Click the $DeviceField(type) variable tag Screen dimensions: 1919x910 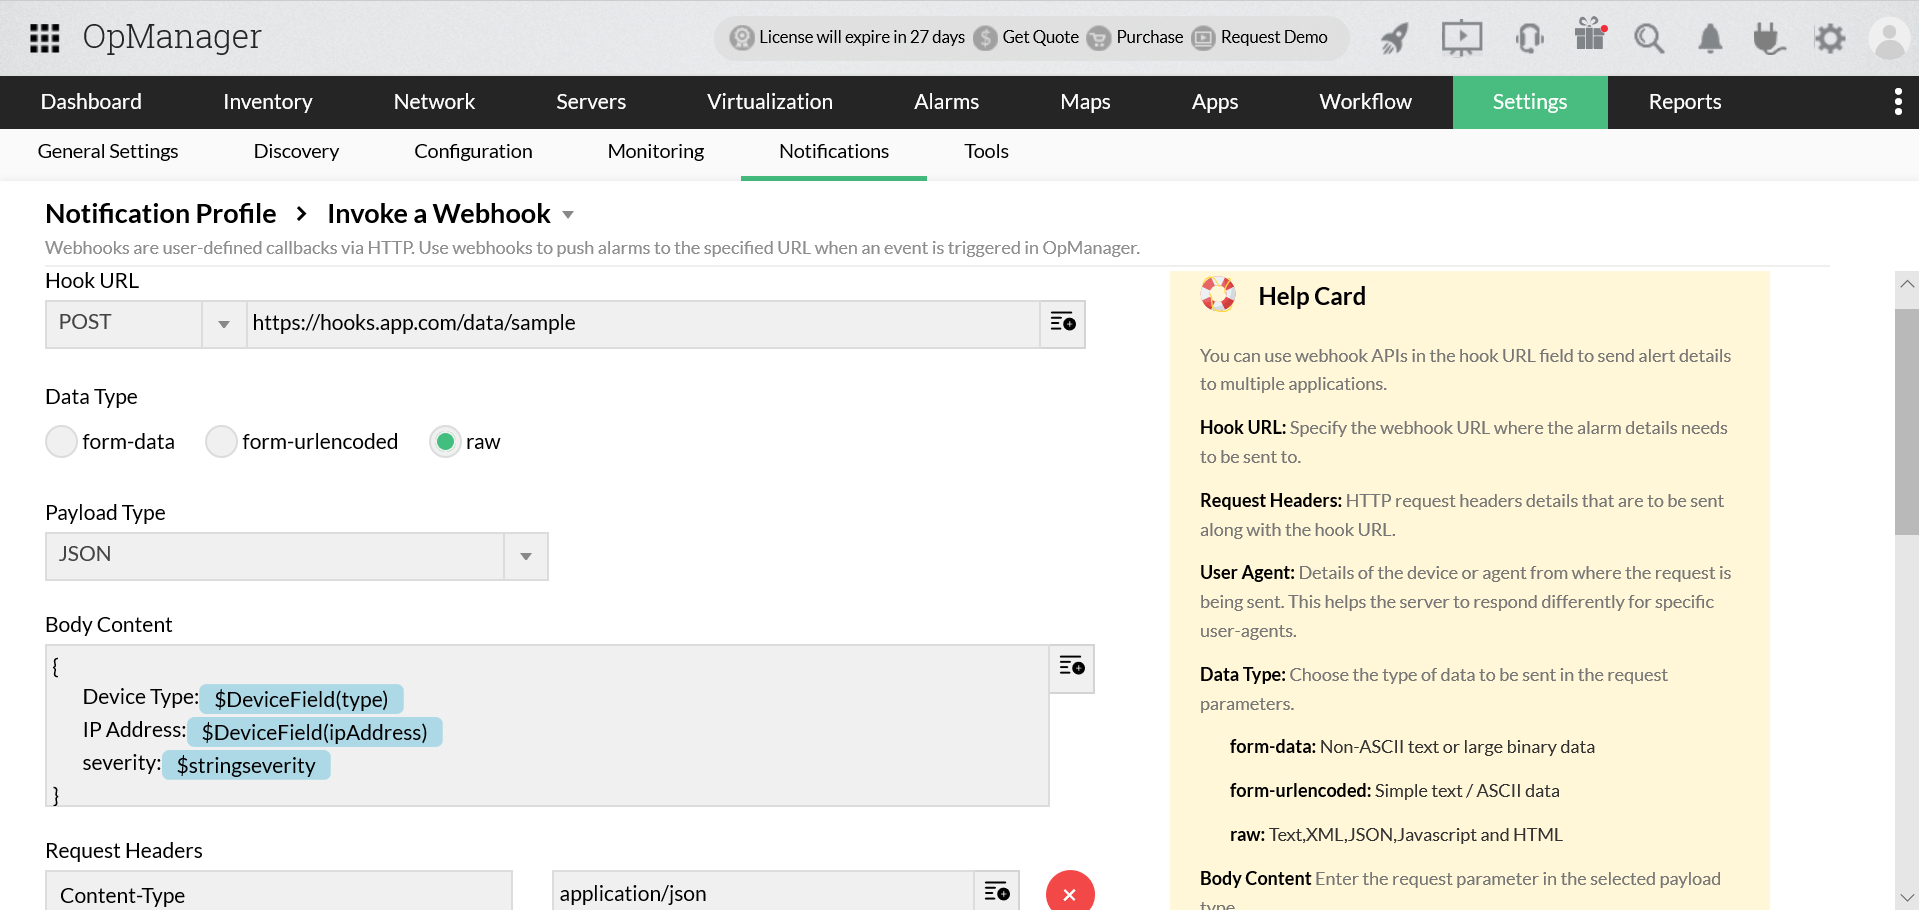tap(301, 699)
